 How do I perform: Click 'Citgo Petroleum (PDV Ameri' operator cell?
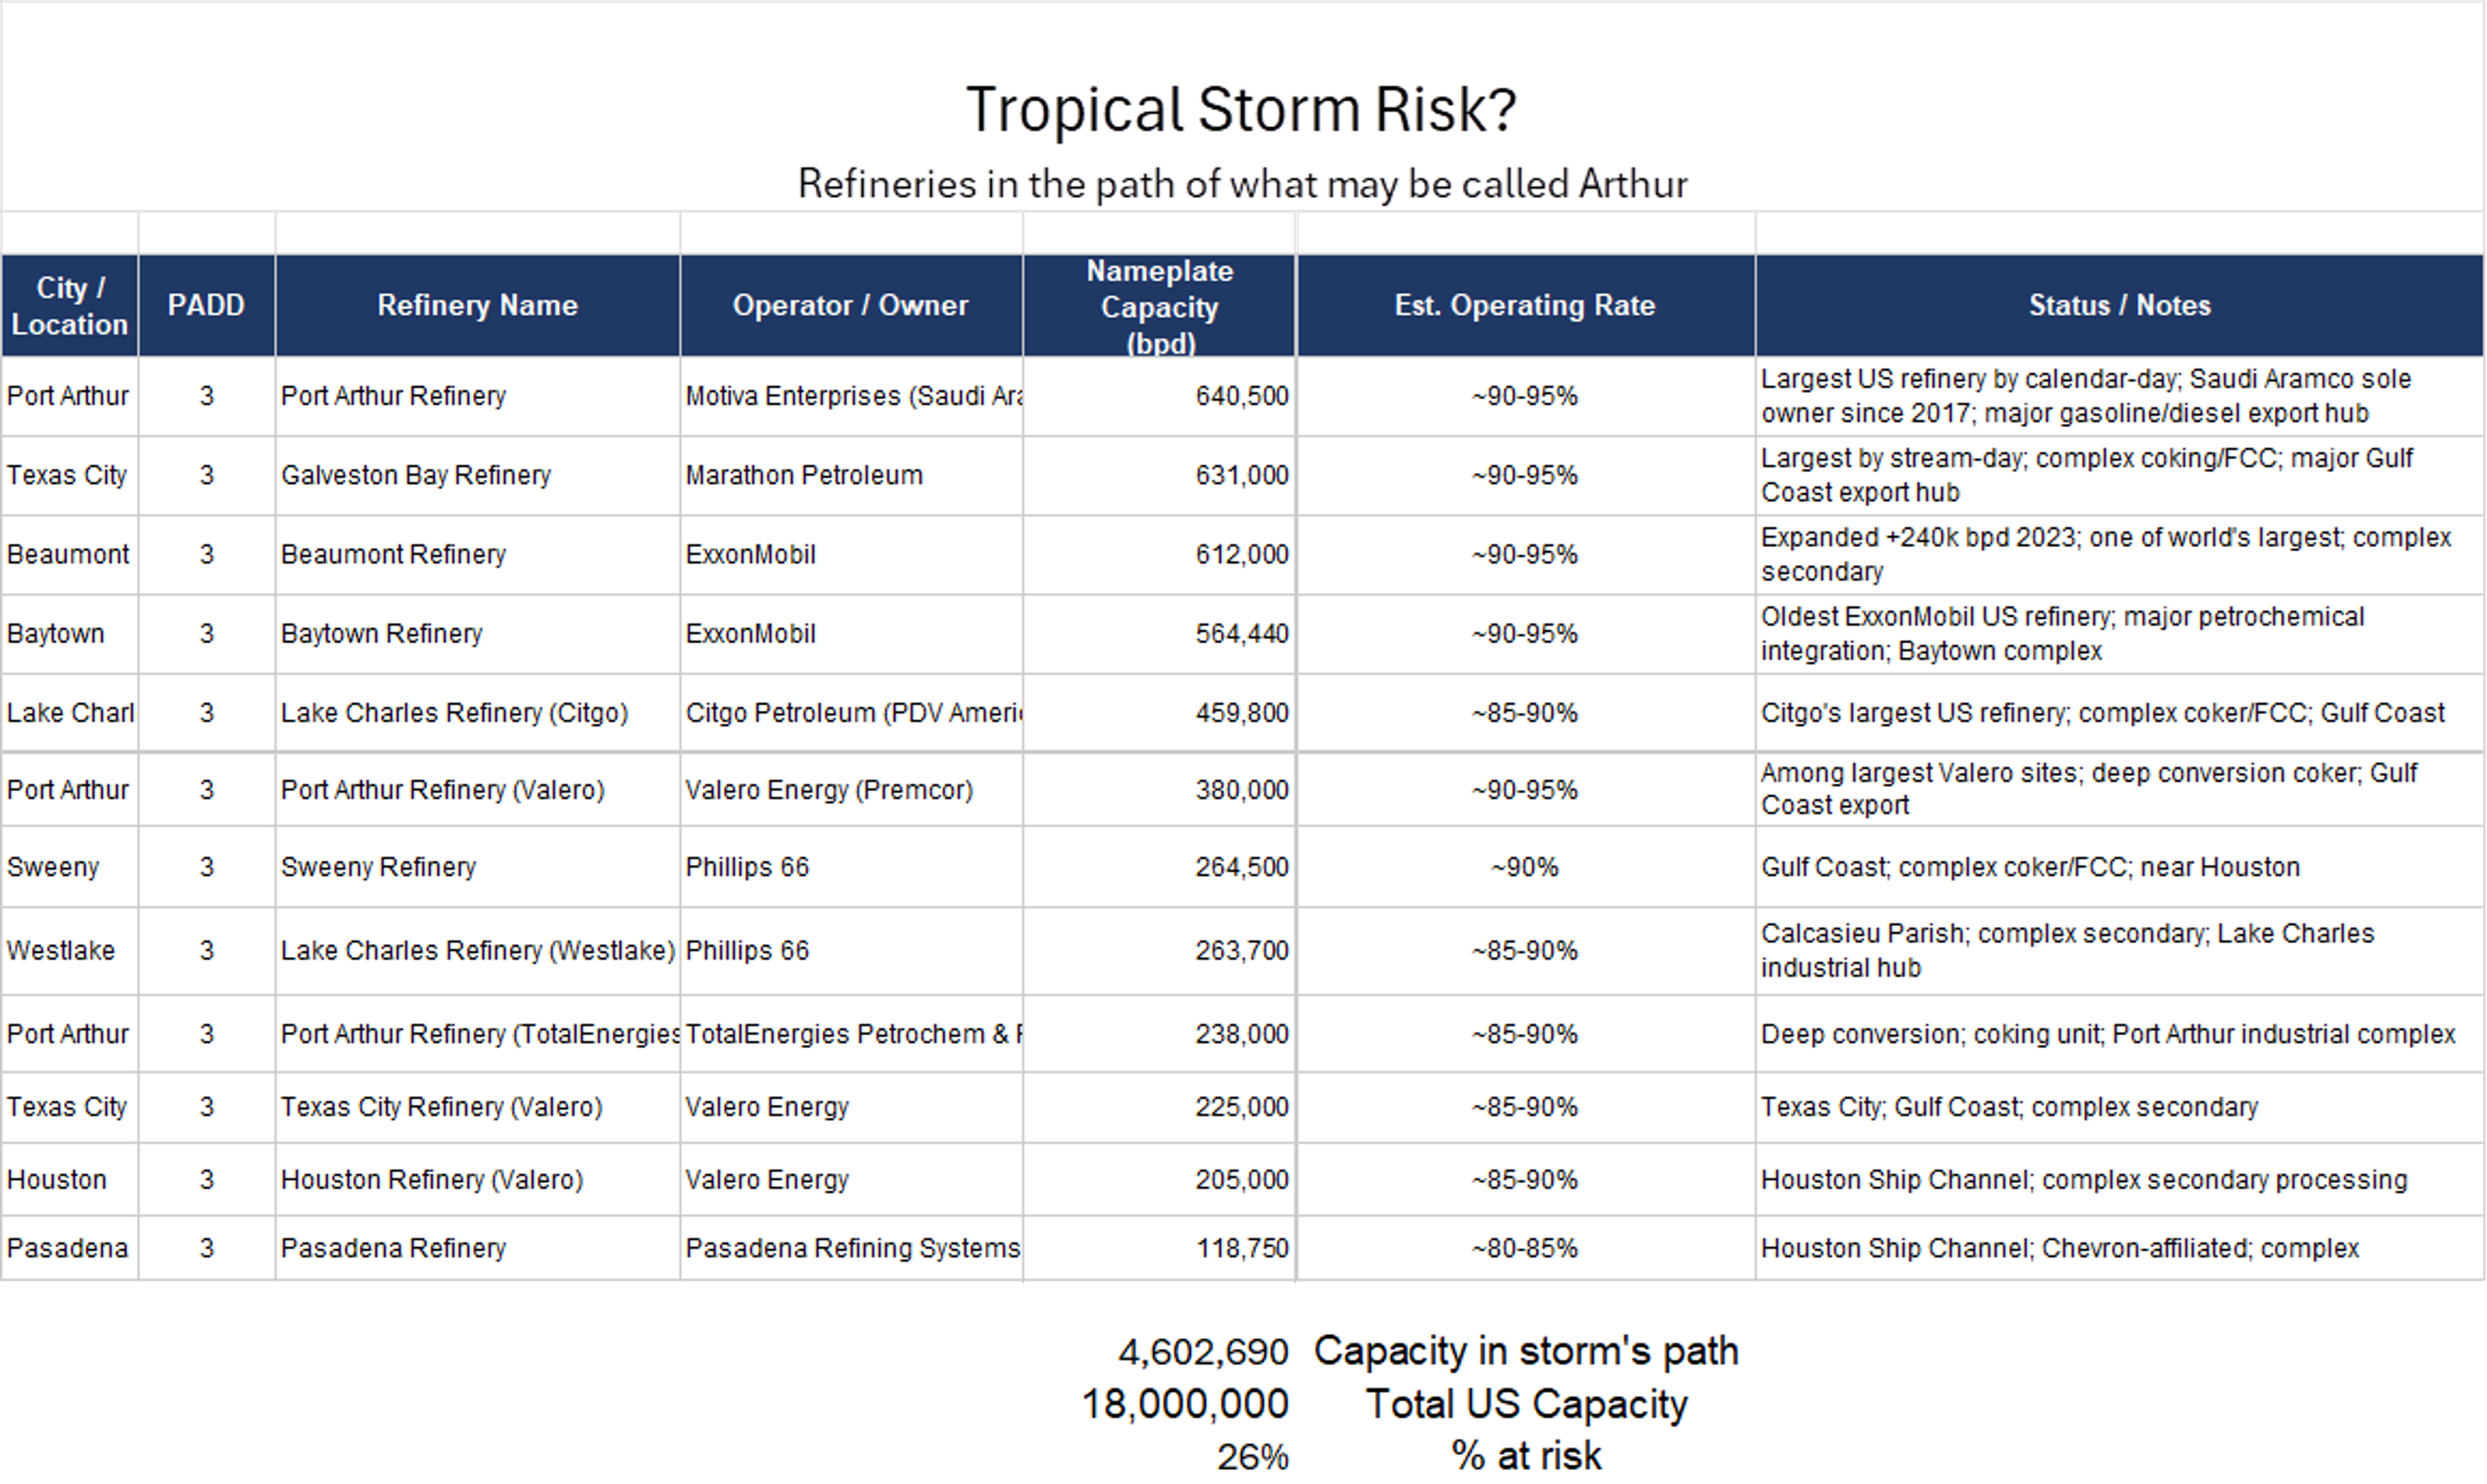pyautogui.click(x=851, y=712)
